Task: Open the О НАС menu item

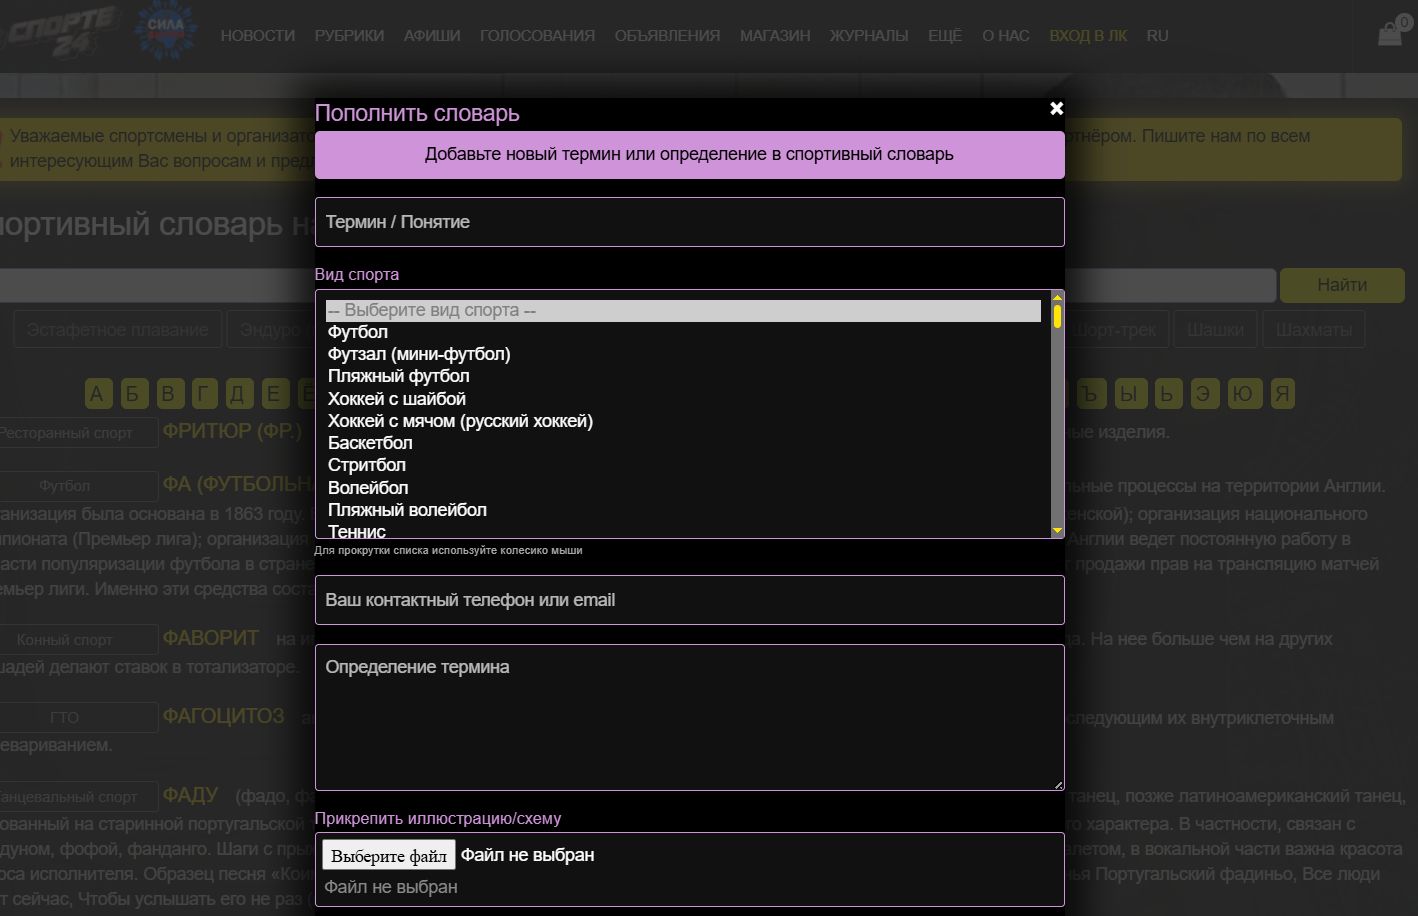Action: tap(1005, 36)
